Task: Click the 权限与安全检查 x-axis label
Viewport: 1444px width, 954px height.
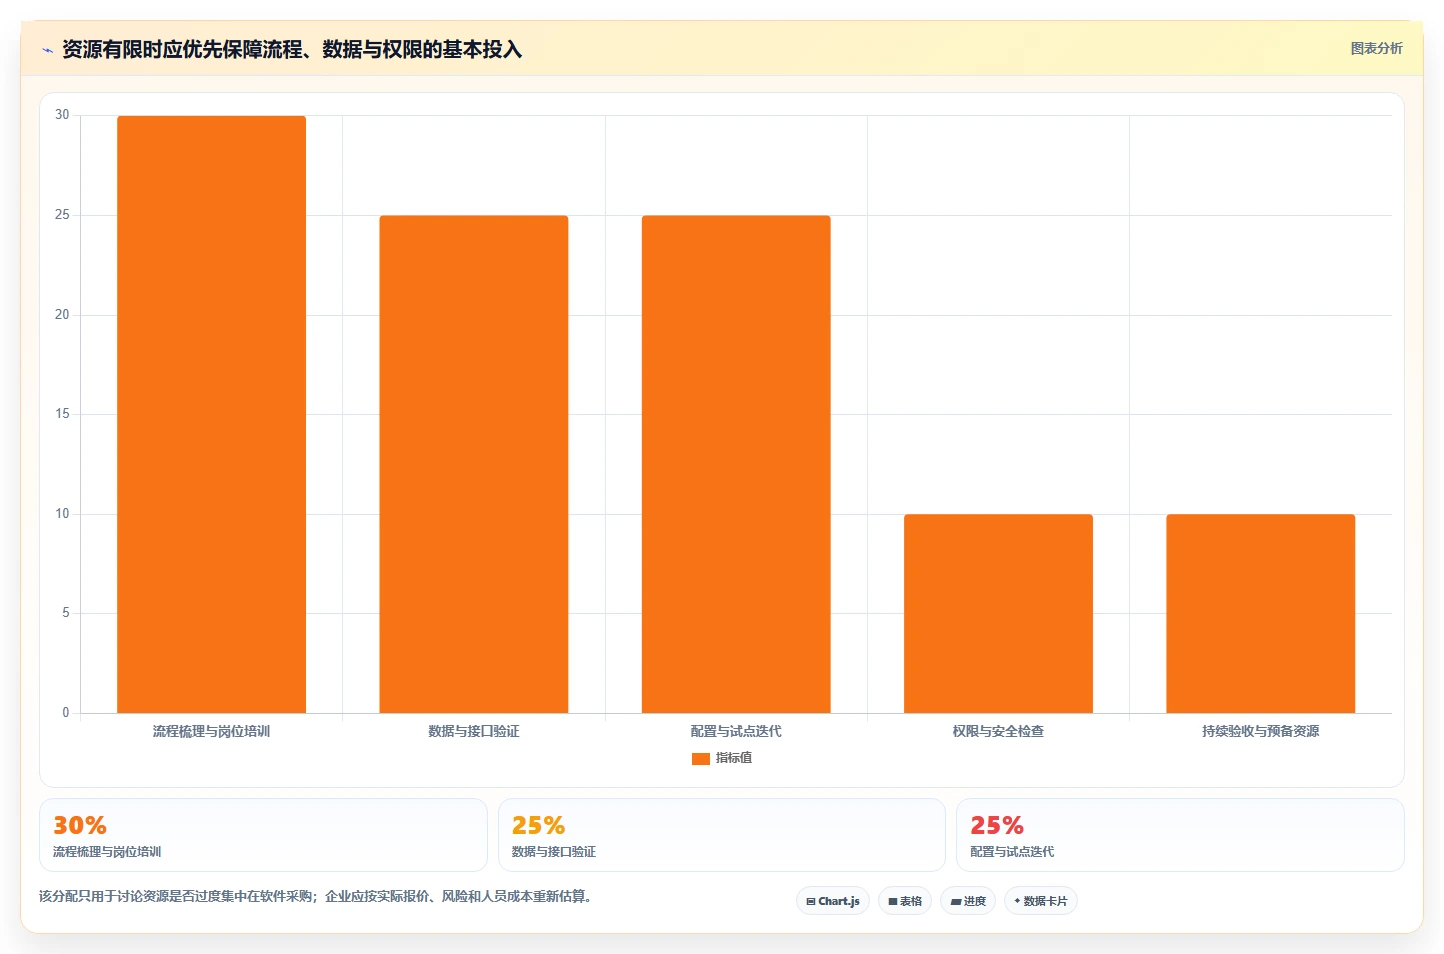Action: pyautogui.click(x=998, y=732)
